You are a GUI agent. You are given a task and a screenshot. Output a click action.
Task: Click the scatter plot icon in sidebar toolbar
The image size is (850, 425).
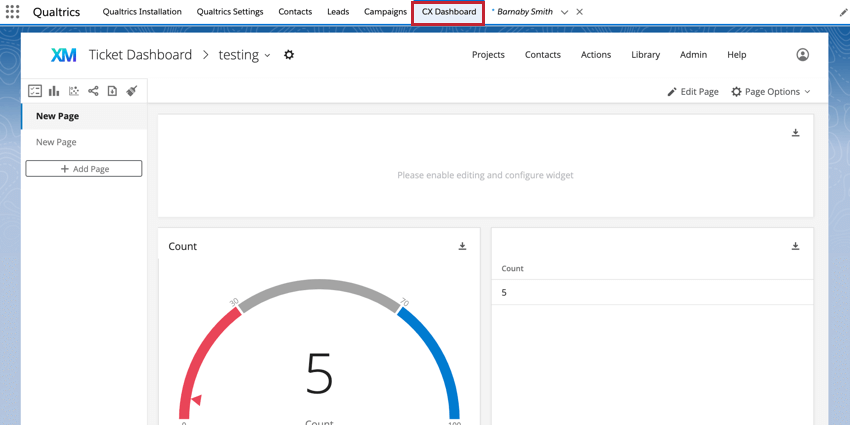74,91
